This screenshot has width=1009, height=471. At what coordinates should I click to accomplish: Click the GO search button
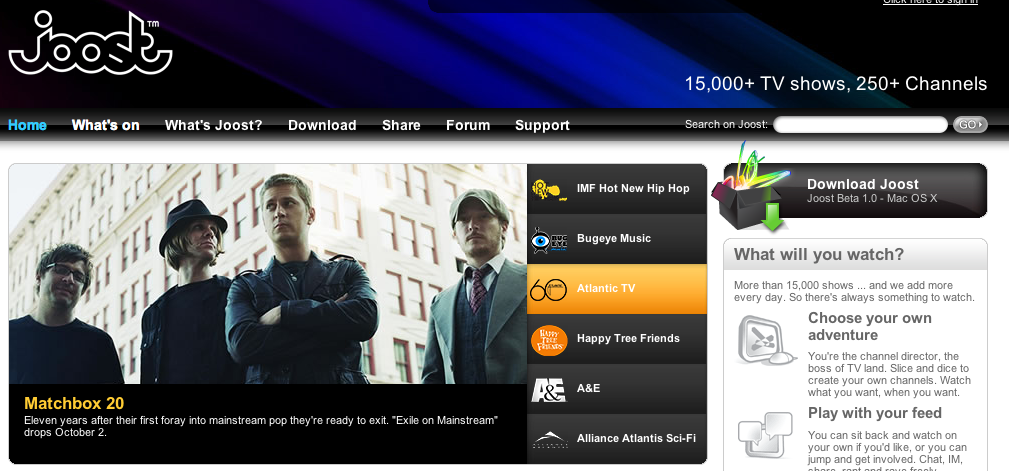click(x=969, y=124)
